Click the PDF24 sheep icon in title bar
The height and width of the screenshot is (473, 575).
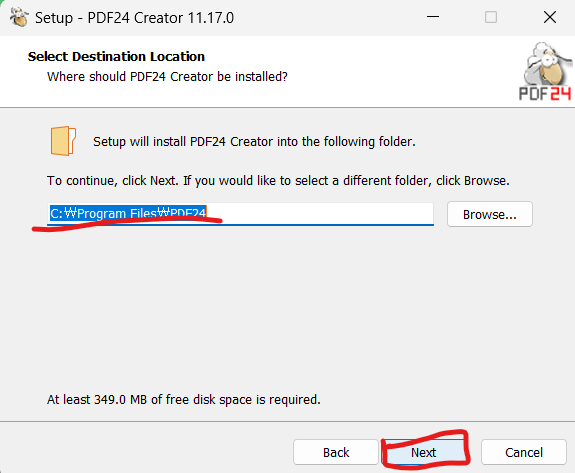click(19, 17)
